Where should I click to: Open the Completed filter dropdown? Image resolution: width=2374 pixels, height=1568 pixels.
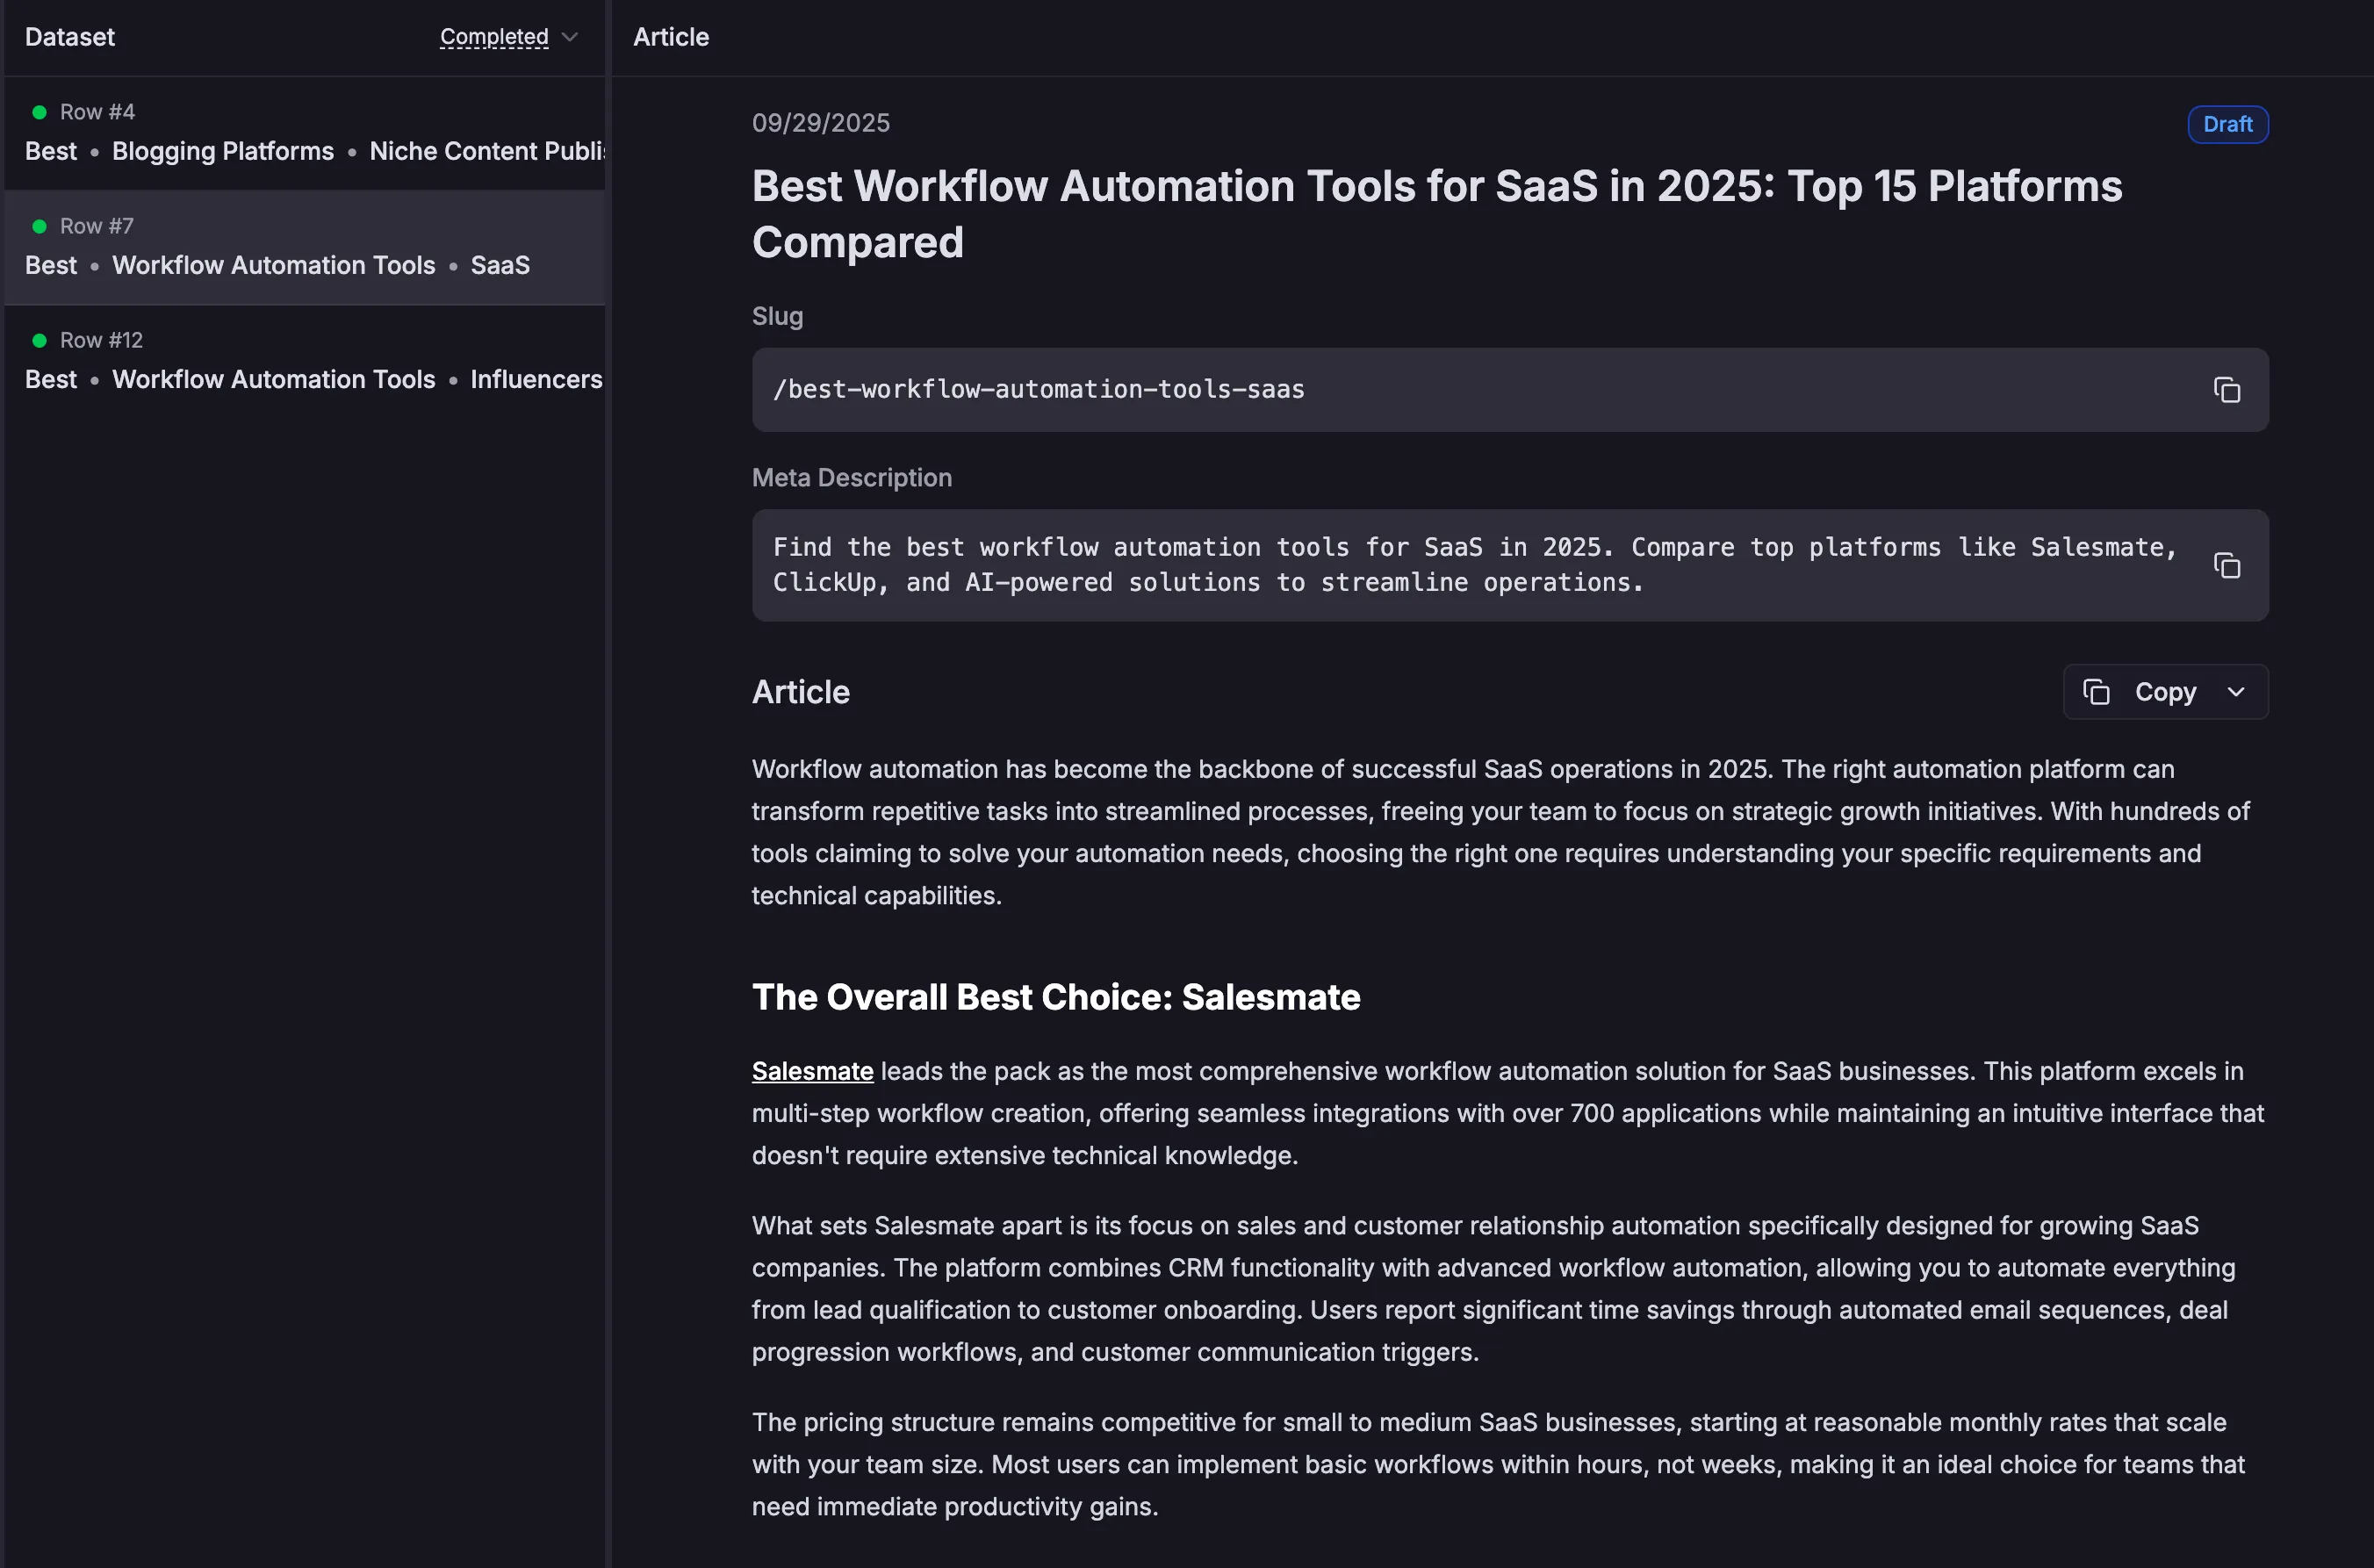[508, 37]
